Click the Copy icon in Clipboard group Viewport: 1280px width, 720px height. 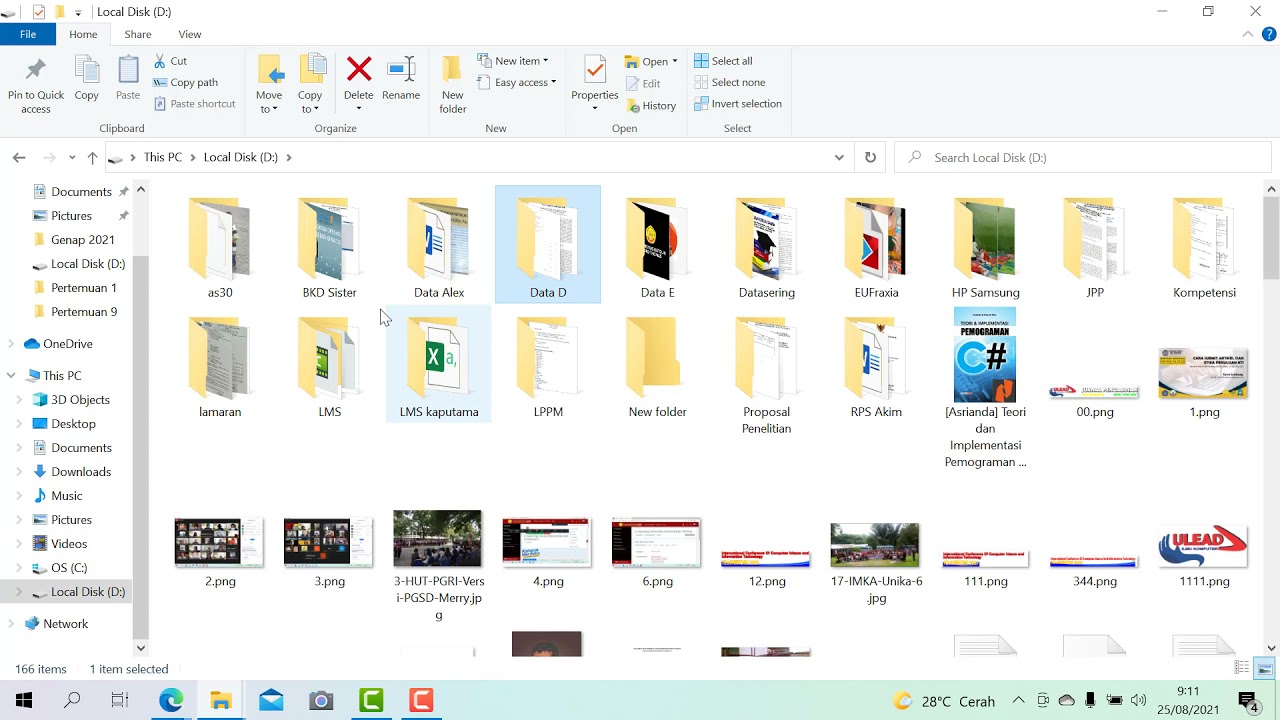coord(87,70)
